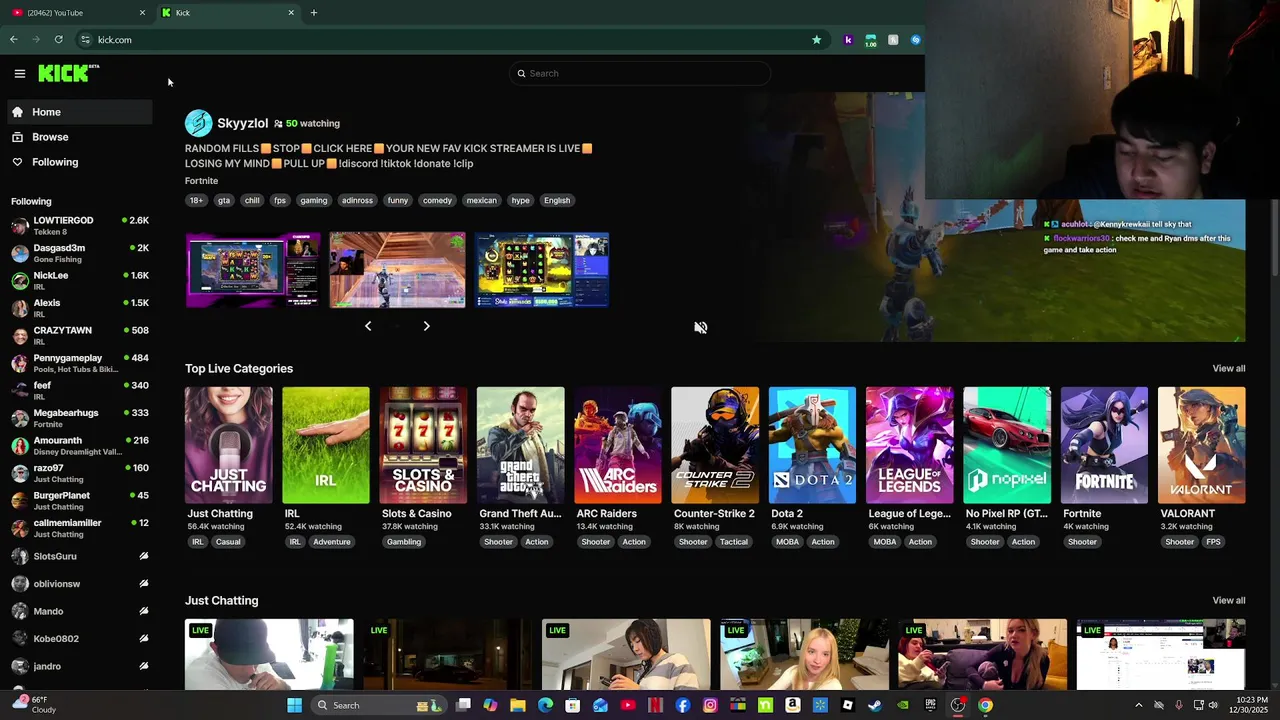Select the mexican tag

(481, 200)
